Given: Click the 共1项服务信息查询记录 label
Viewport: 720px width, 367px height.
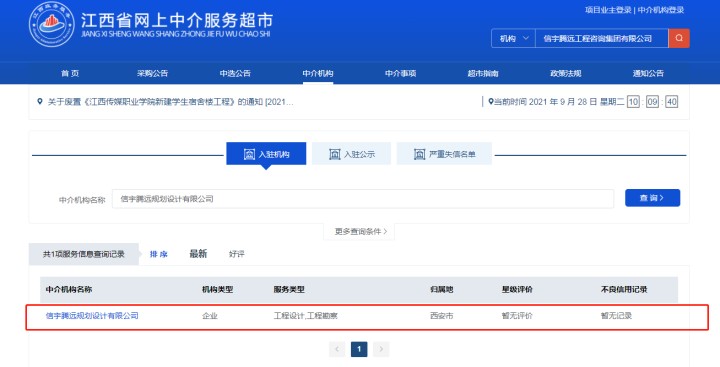Looking at the screenshot, I should [84, 254].
